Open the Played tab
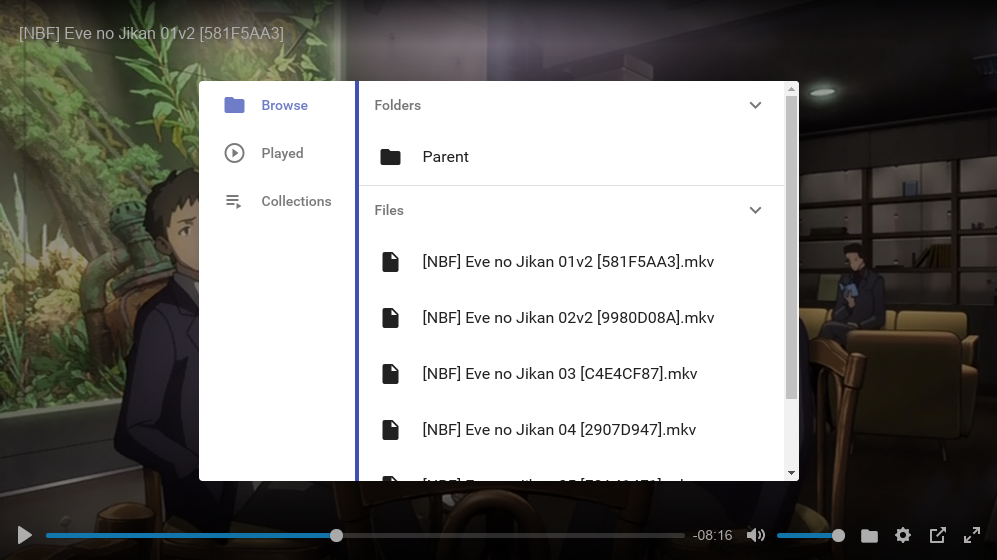This screenshot has height=560, width=997. [x=277, y=153]
